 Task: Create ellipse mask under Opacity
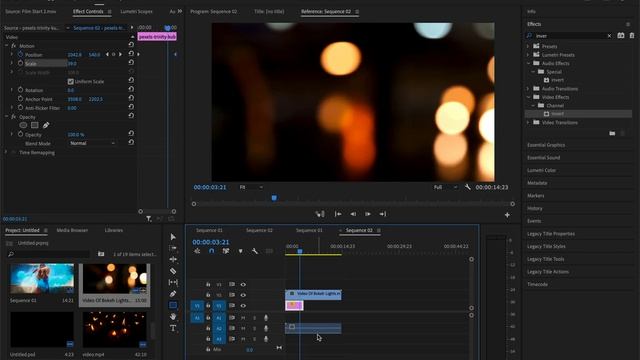[x=23, y=125]
